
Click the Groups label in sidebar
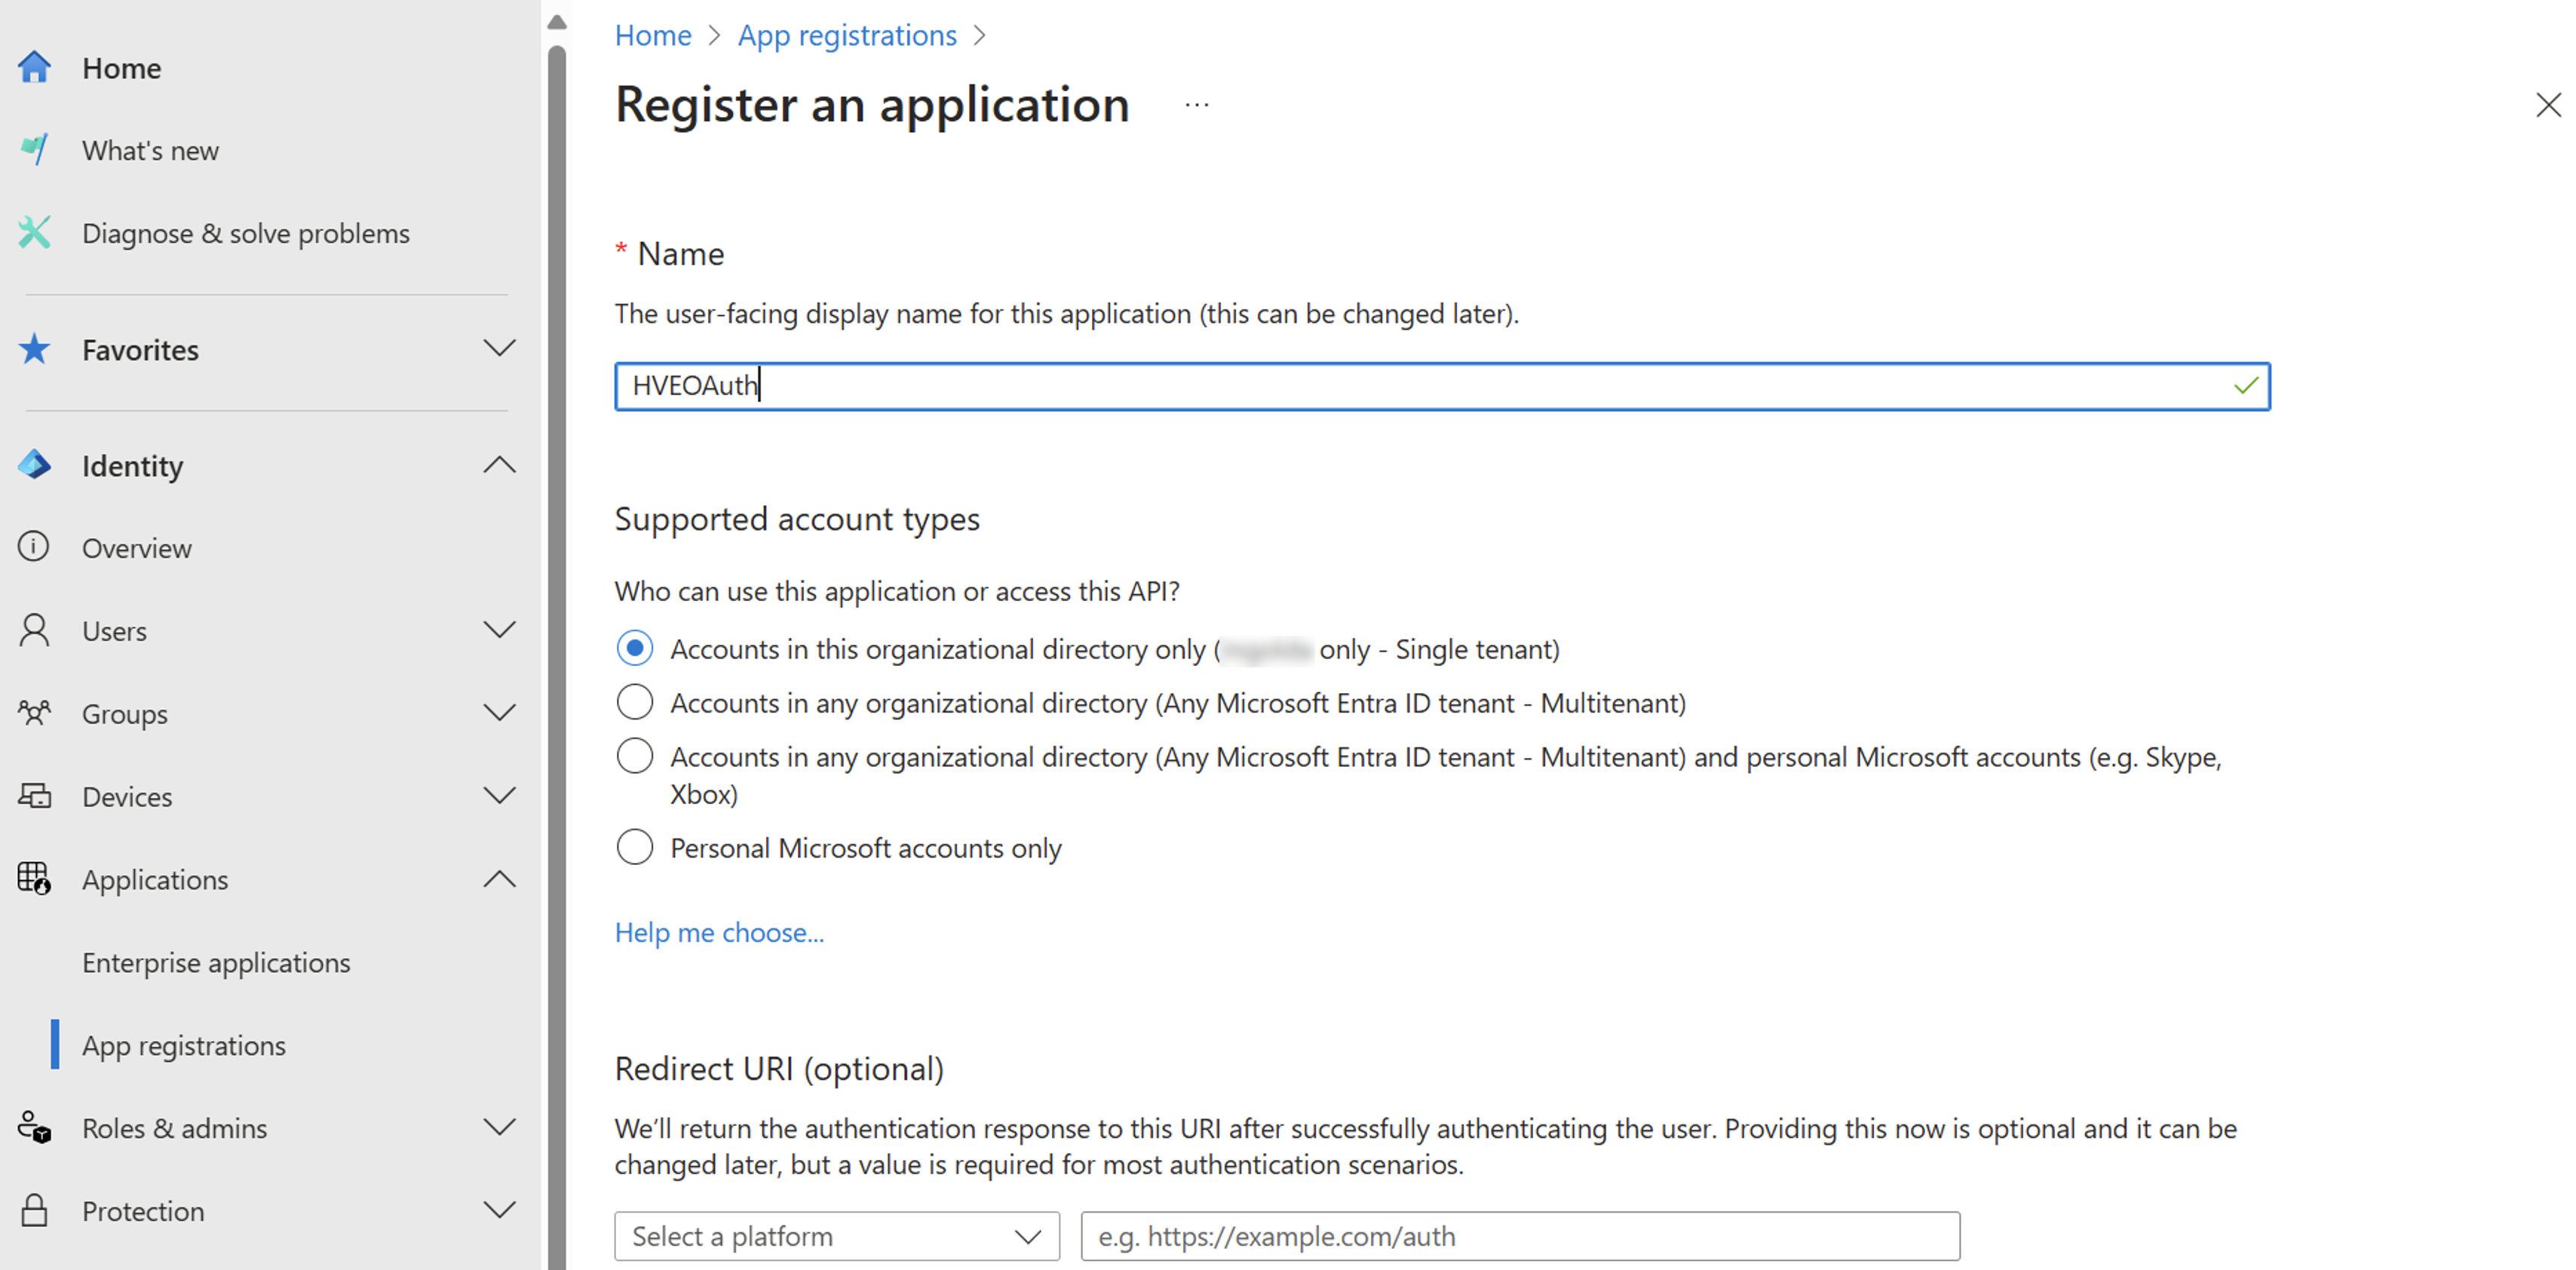(x=125, y=714)
